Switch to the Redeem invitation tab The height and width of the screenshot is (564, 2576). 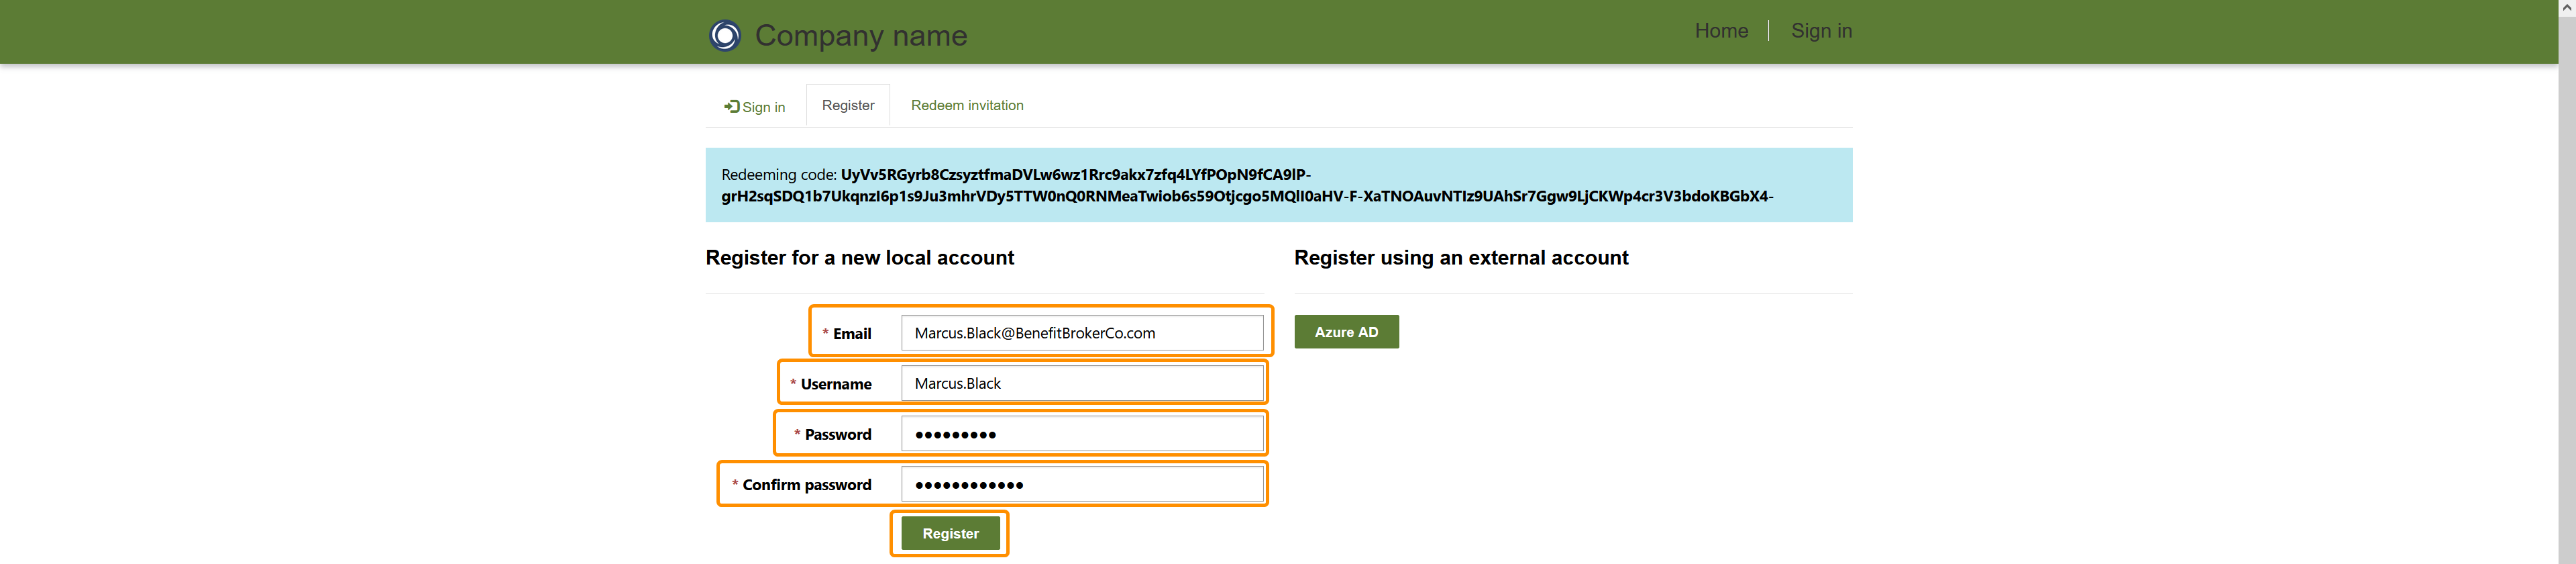(966, 105)
